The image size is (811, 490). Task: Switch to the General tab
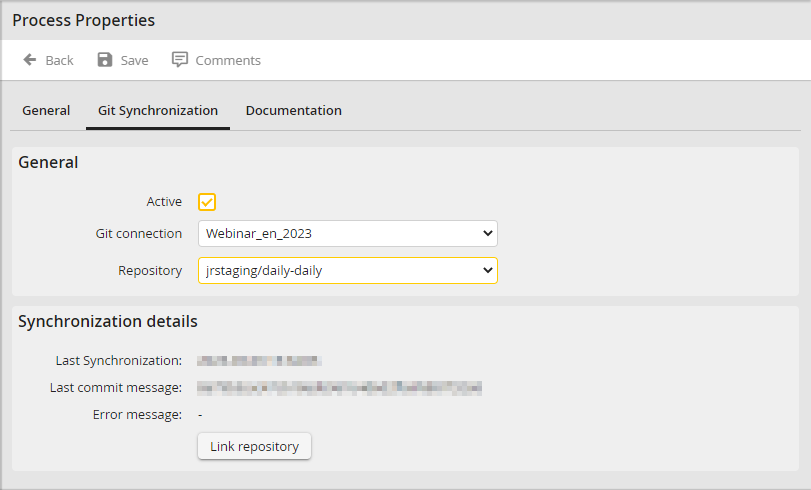46,111
